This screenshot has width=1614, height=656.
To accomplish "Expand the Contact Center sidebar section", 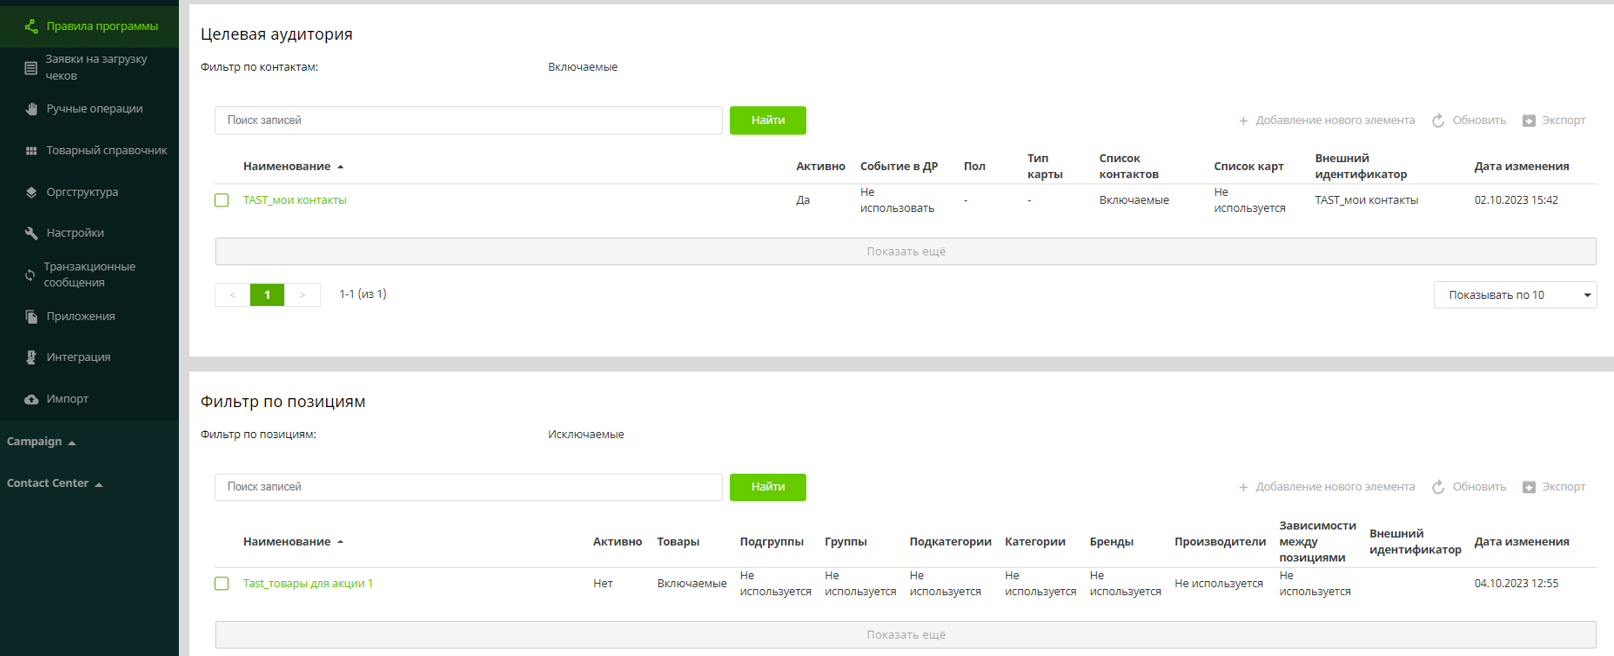I will 55,483.
